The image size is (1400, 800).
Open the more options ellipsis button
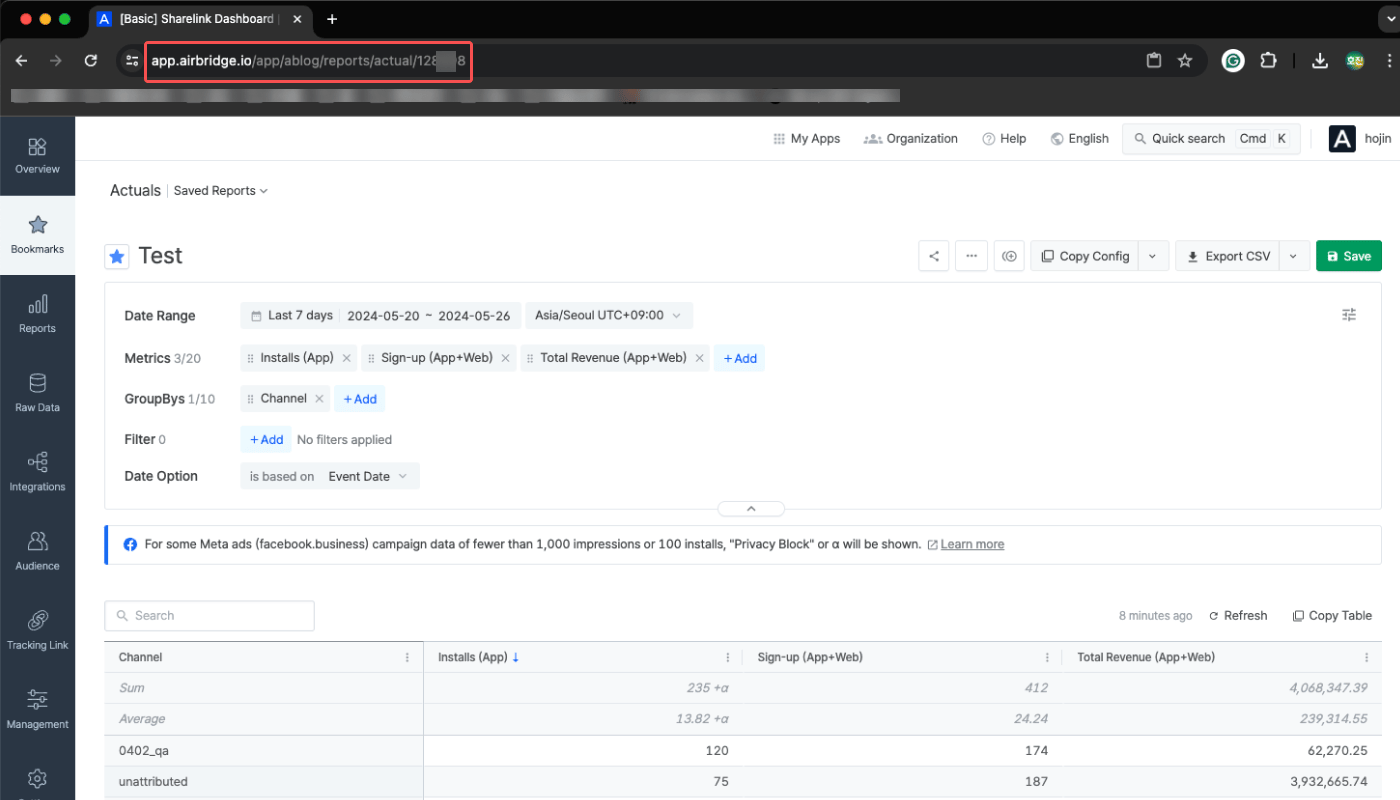pyautogui.click(x=971, y=256)
